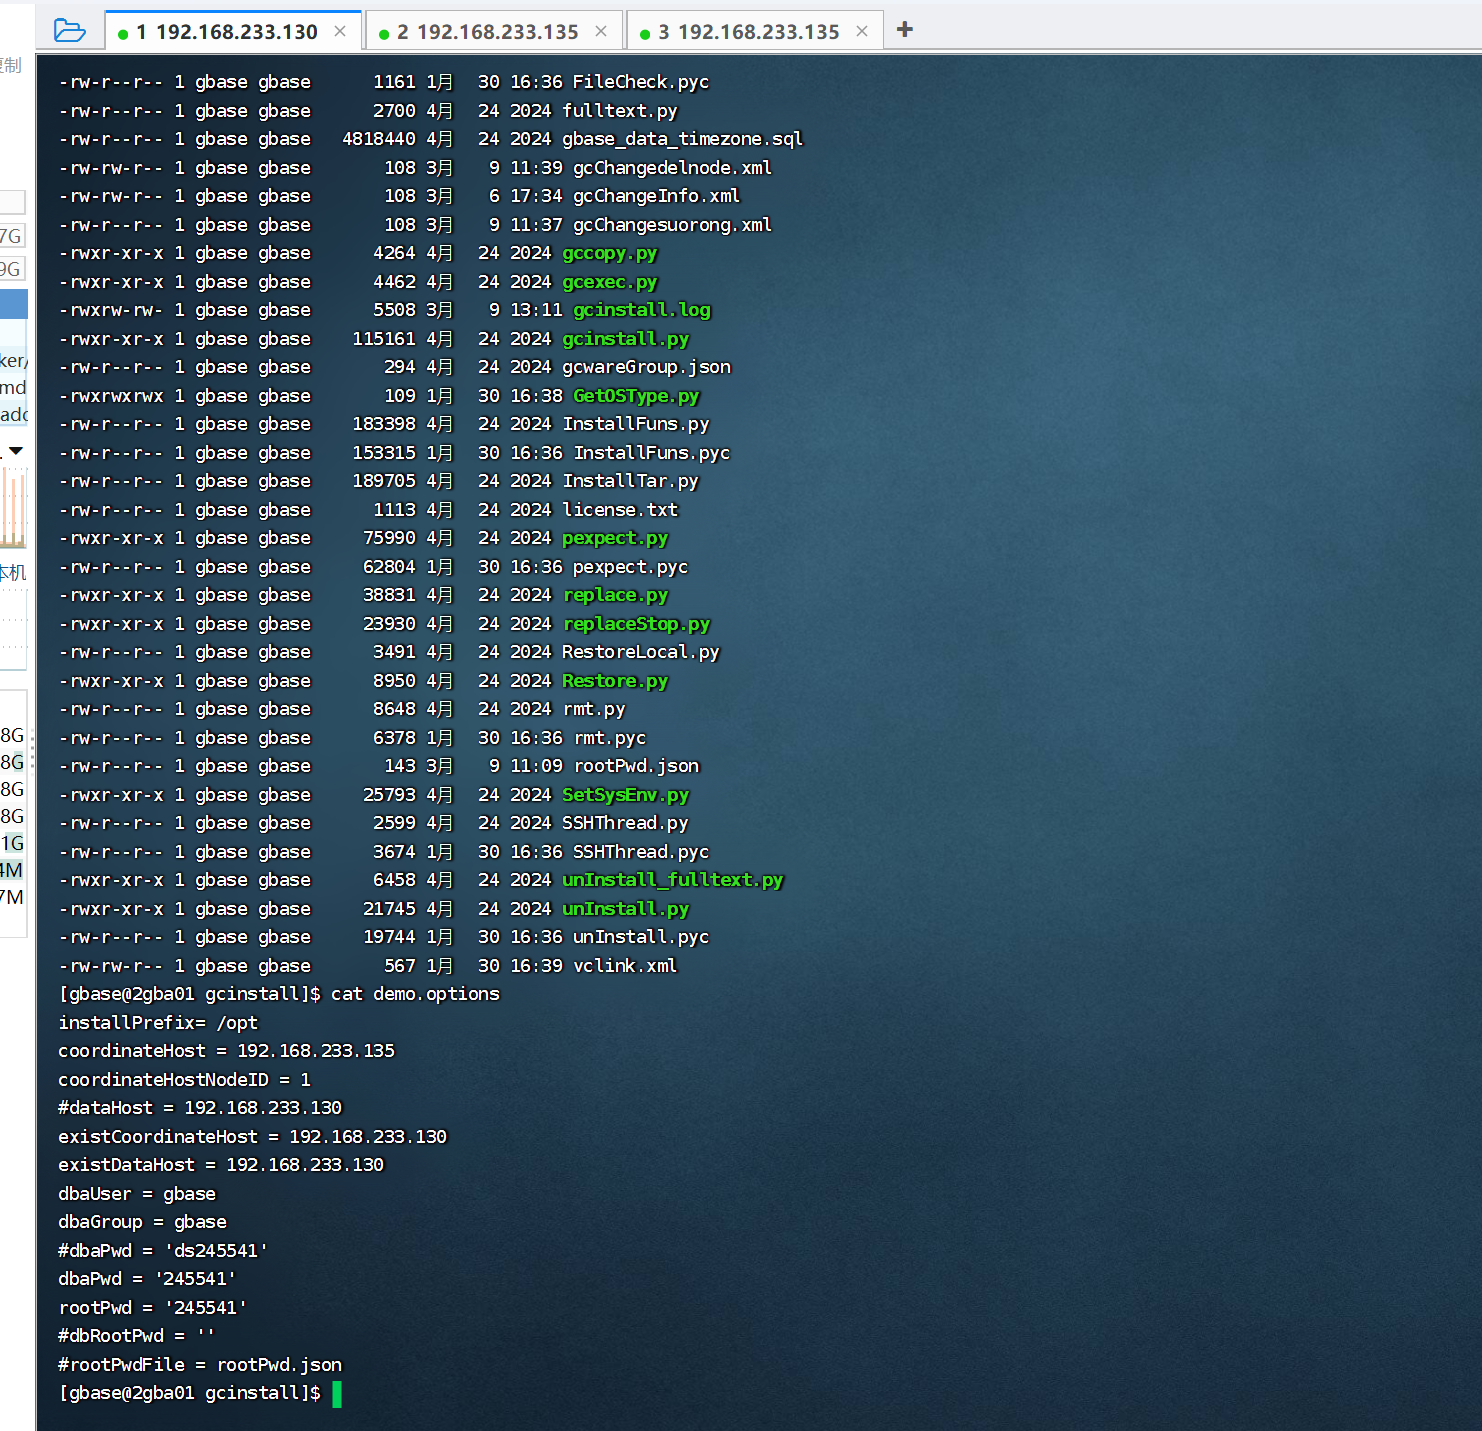The width and height of the screenshot is (1482, 1431).
Task: Click the green terminal cursor at prompt
Action: point(337,1394)
